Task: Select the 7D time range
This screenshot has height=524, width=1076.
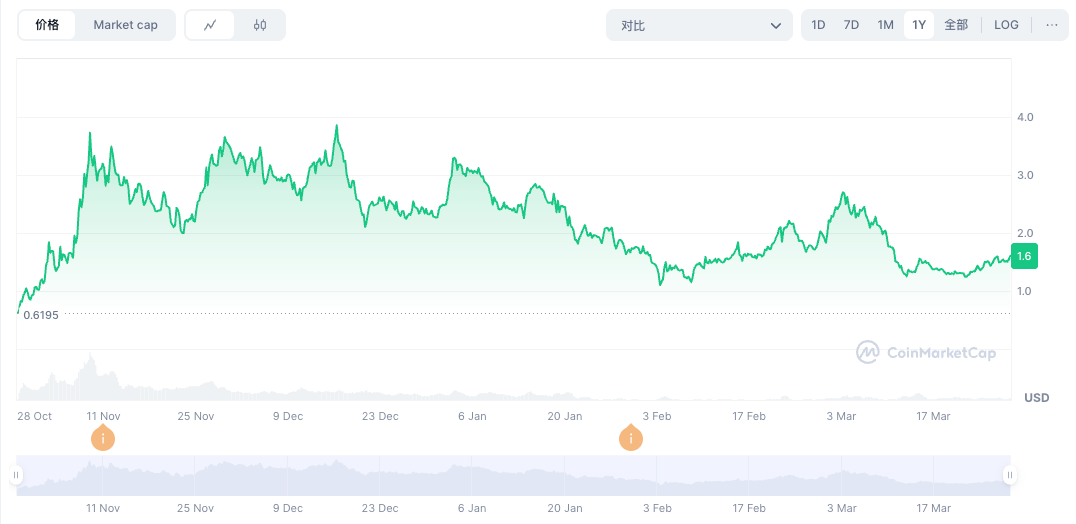Action: pyautogui.click(x=851, y=25)
